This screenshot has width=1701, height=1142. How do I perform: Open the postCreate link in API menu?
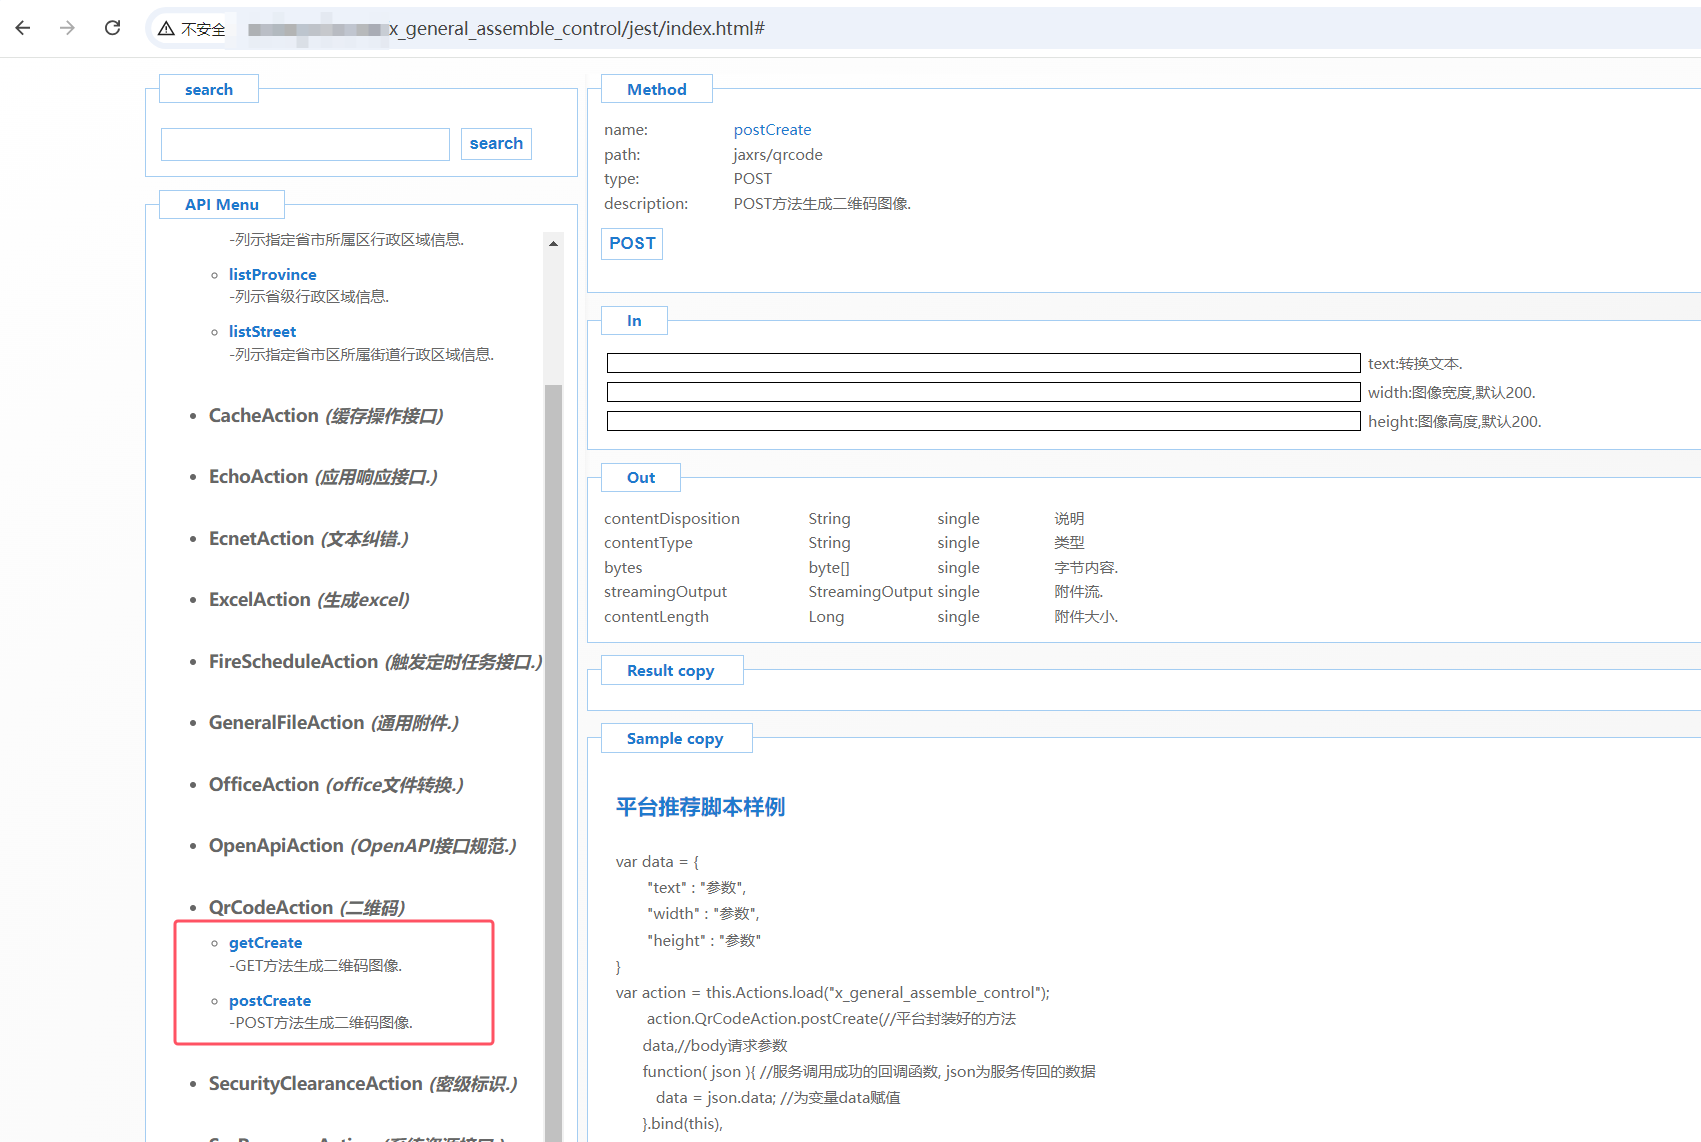(x=269, y=1001)
